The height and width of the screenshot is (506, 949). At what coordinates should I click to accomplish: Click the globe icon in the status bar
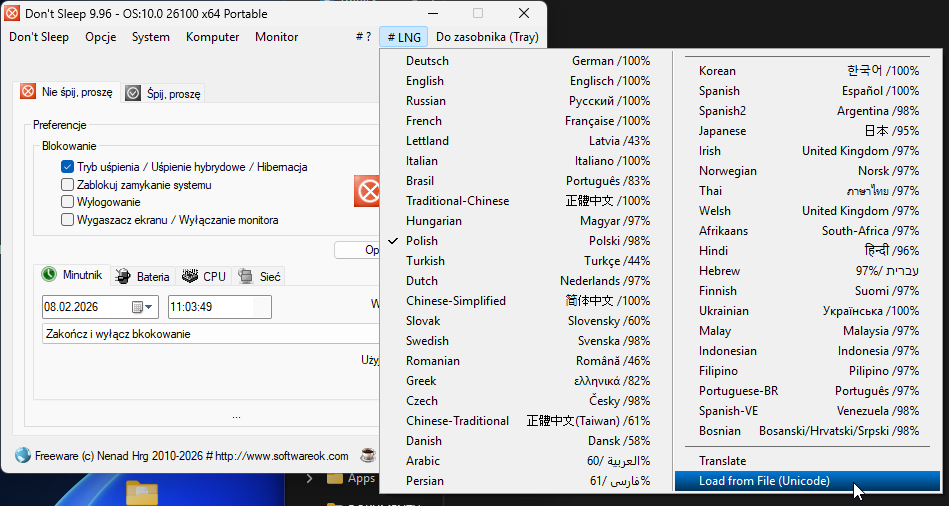click(22, 456)
